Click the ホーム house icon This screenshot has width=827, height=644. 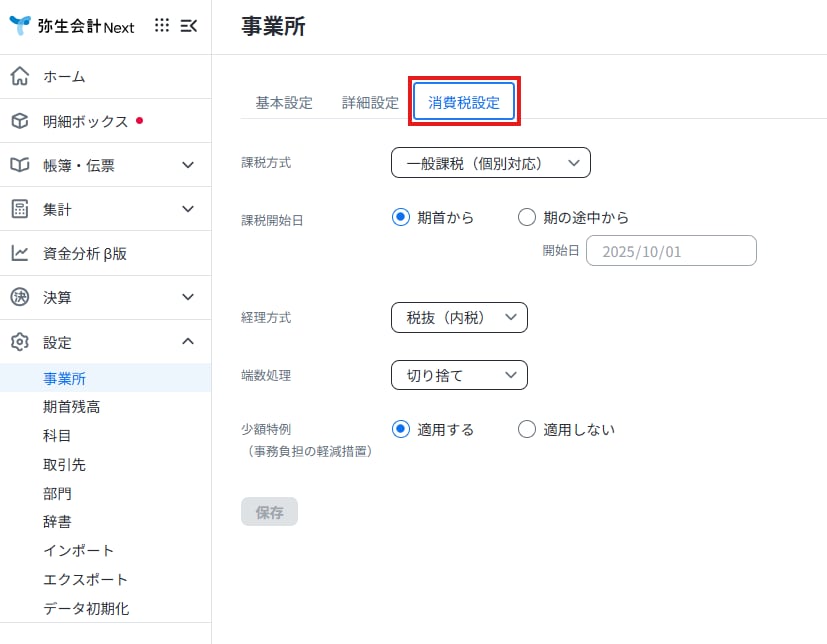[20, 76]
